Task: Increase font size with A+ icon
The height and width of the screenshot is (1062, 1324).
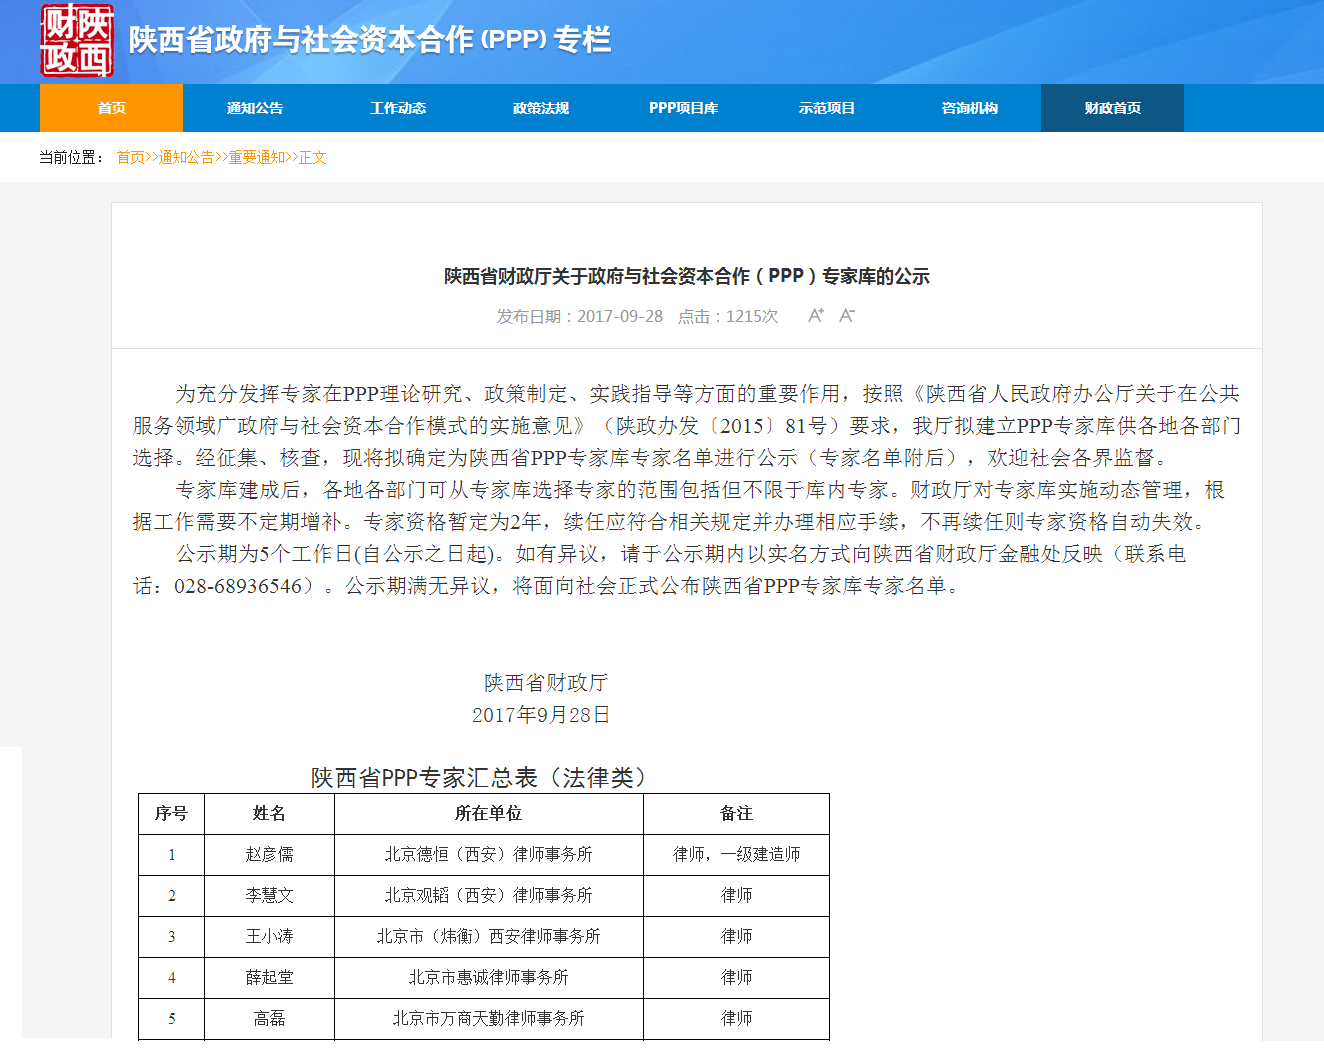Action: coord(816,315)
